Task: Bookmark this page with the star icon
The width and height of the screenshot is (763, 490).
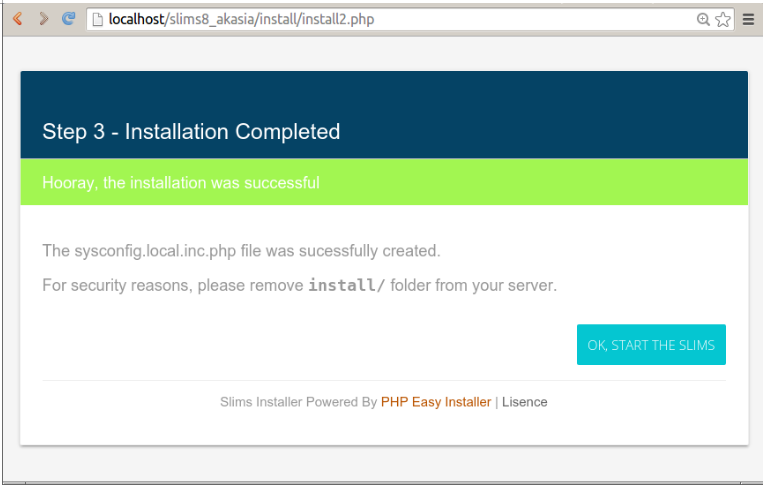Action: click(x=723, y=19)
